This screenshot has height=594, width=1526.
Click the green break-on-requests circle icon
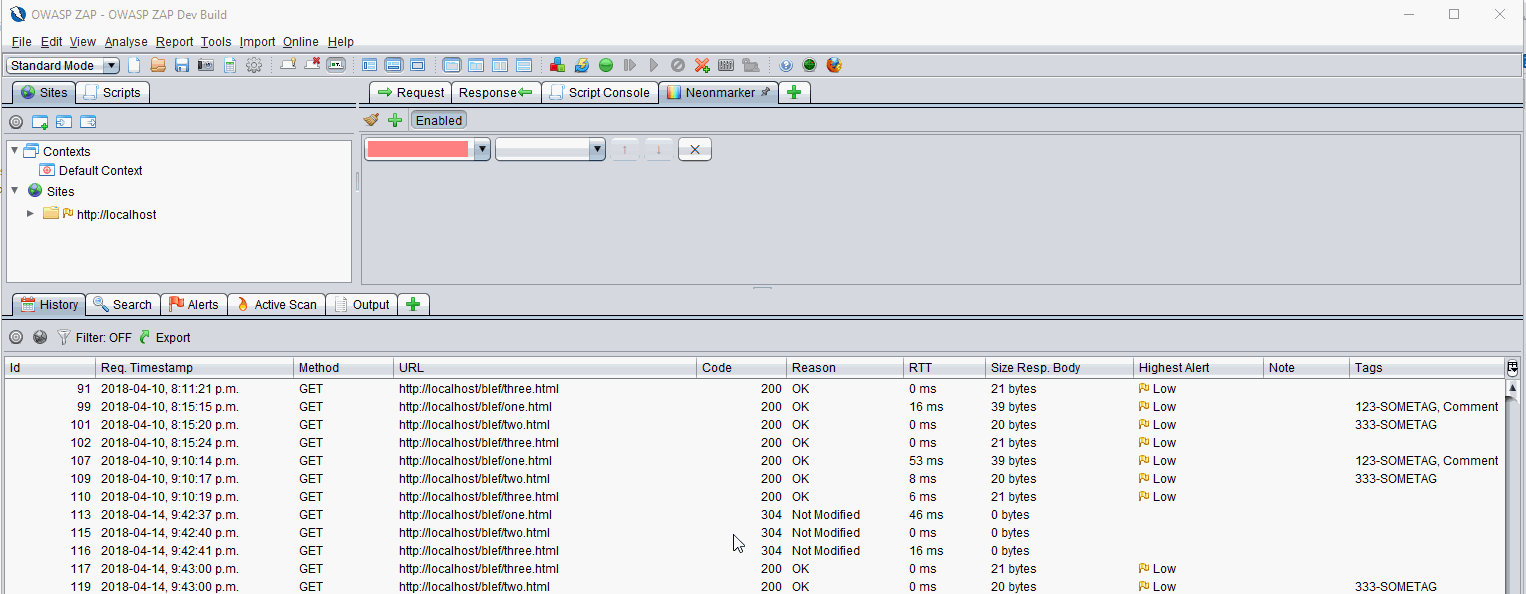606,65
